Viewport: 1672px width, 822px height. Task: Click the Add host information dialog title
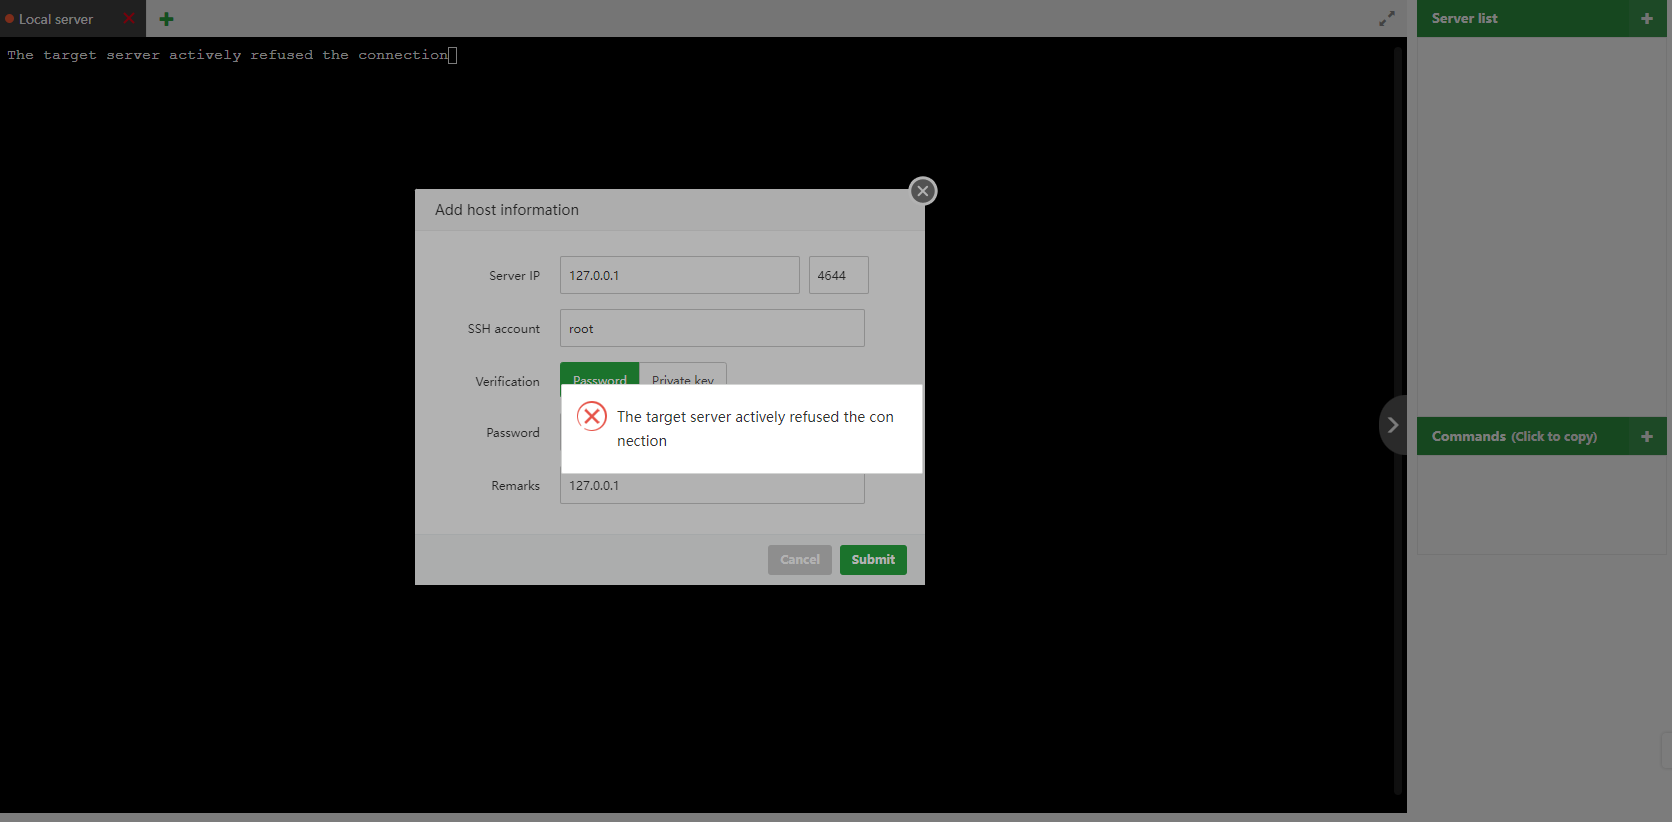[507, 210]
